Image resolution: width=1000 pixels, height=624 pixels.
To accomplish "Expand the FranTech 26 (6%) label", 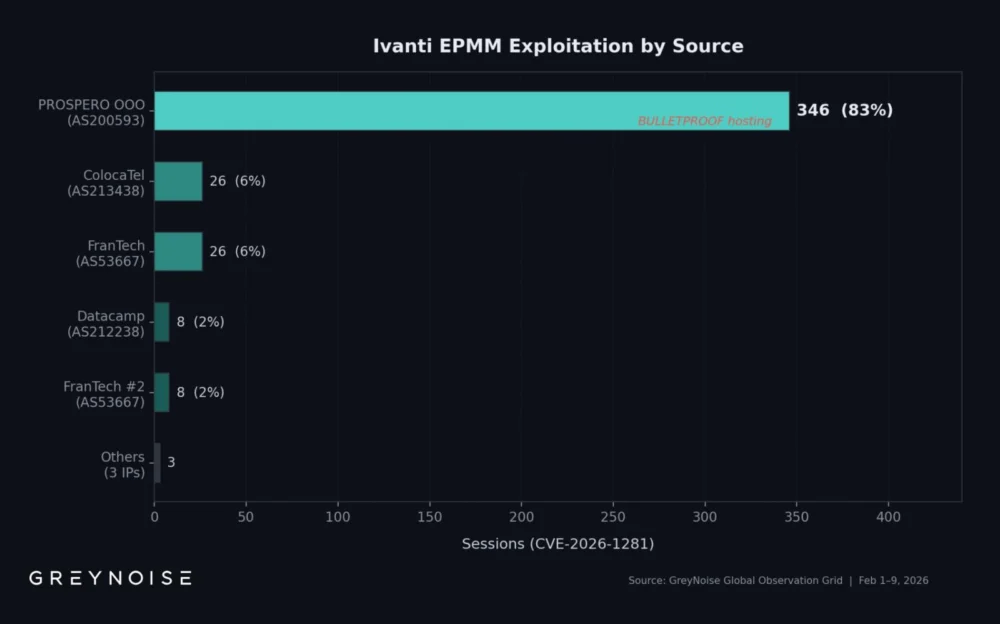I will 239,251.
